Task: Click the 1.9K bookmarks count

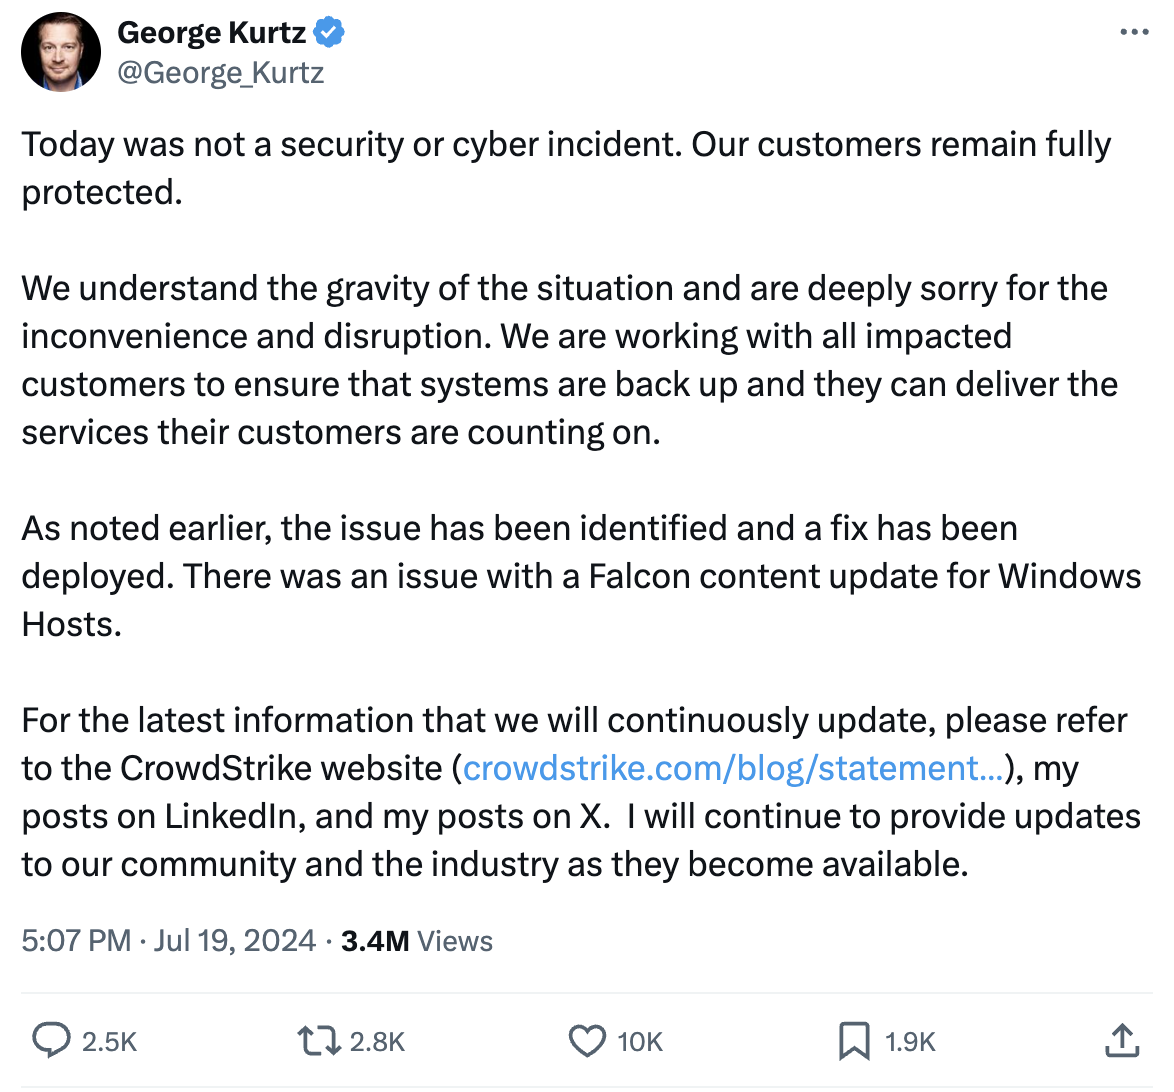Action: coord(910,1042)
